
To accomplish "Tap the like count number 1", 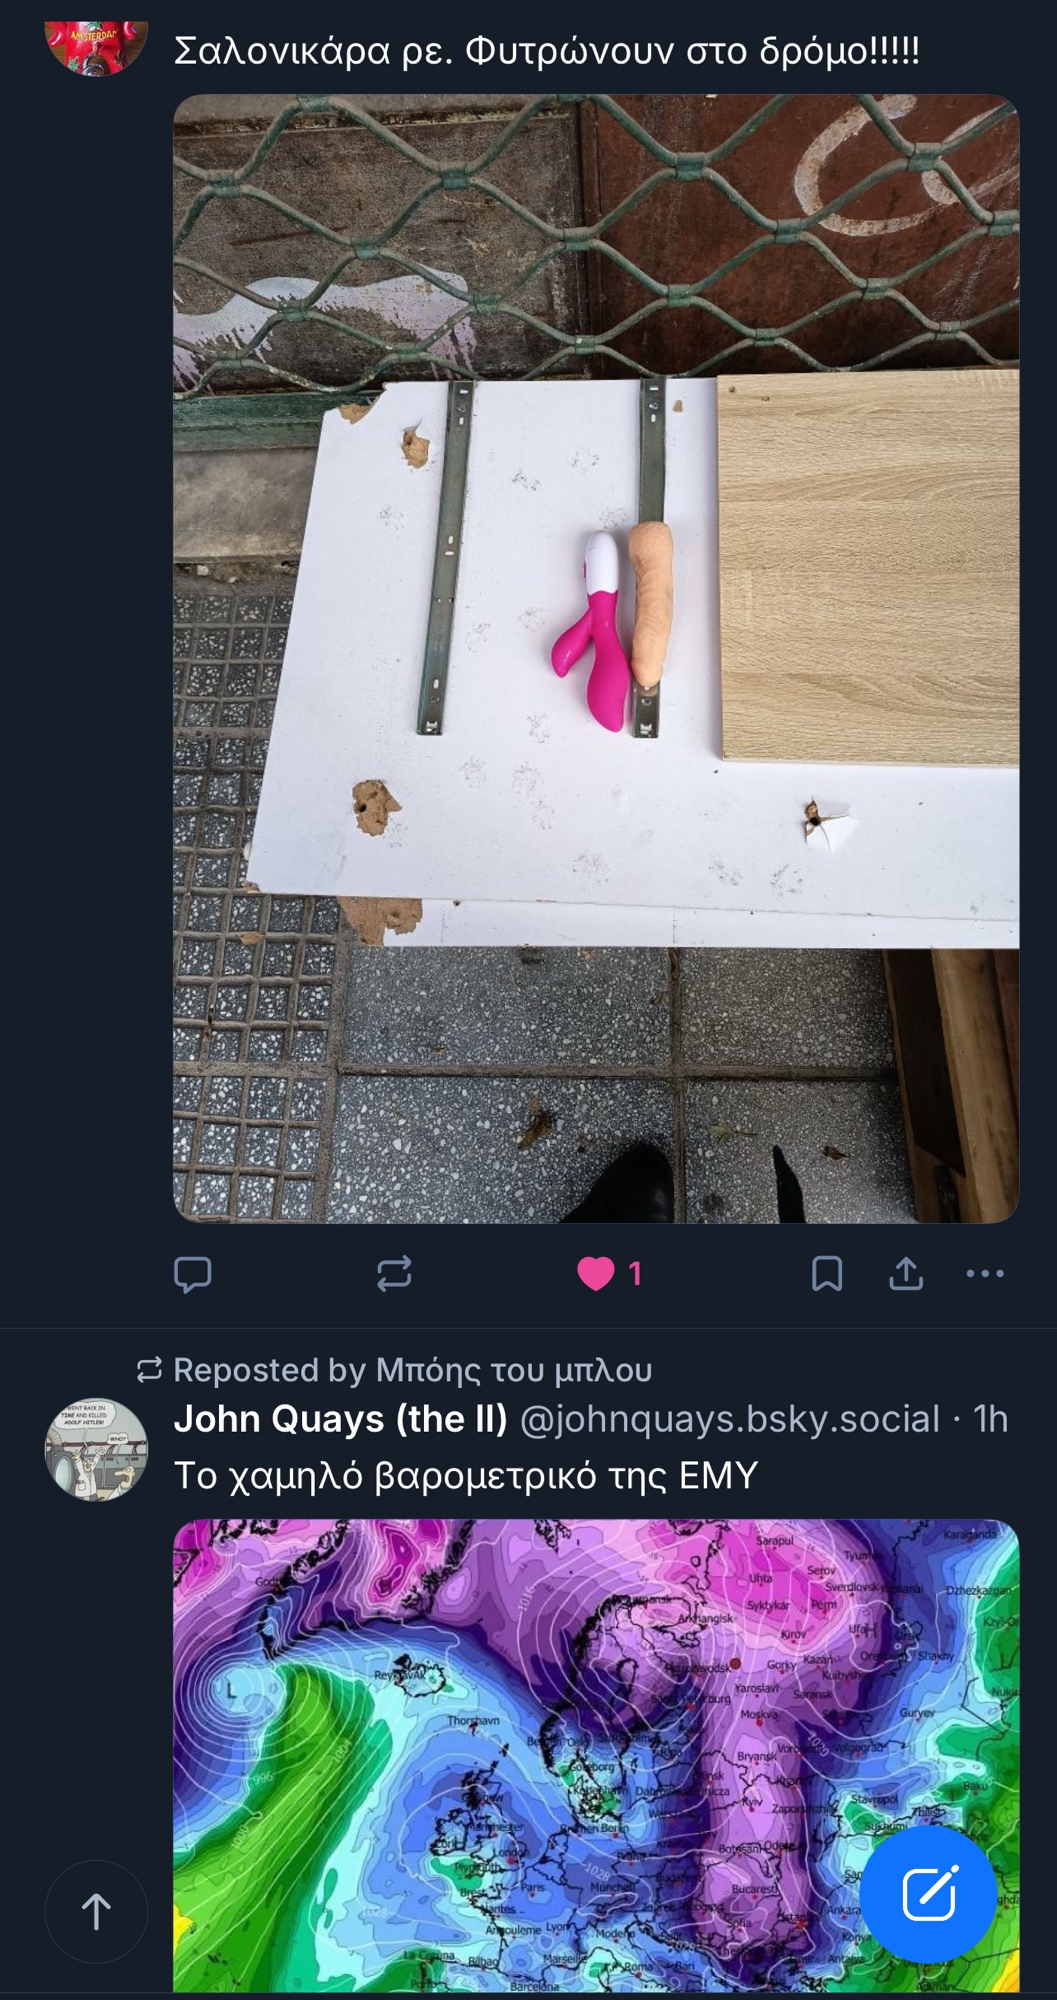I will click(x=635, y=1274).
